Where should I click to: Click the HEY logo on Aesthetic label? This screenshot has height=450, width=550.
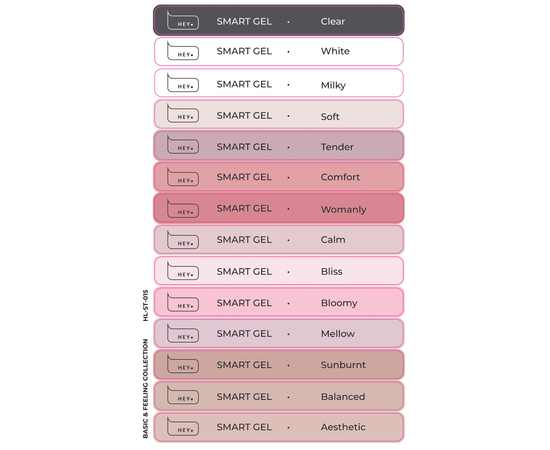(183, 426)
